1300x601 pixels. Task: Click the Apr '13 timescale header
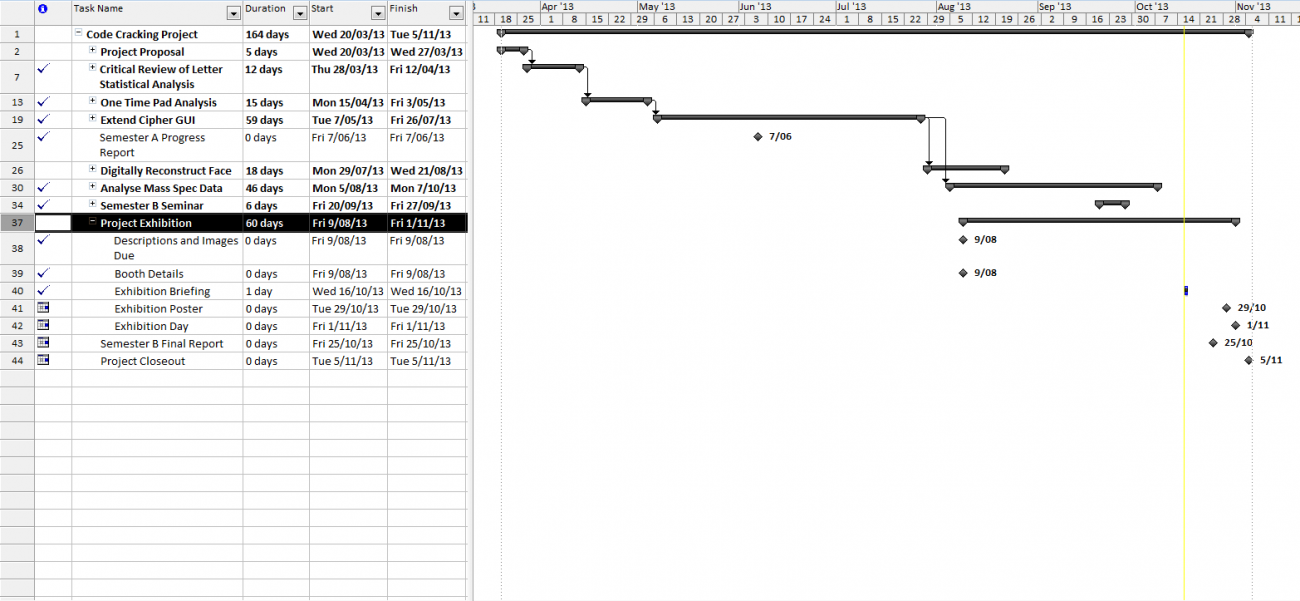pyautogui.click(x=588, y=6)
